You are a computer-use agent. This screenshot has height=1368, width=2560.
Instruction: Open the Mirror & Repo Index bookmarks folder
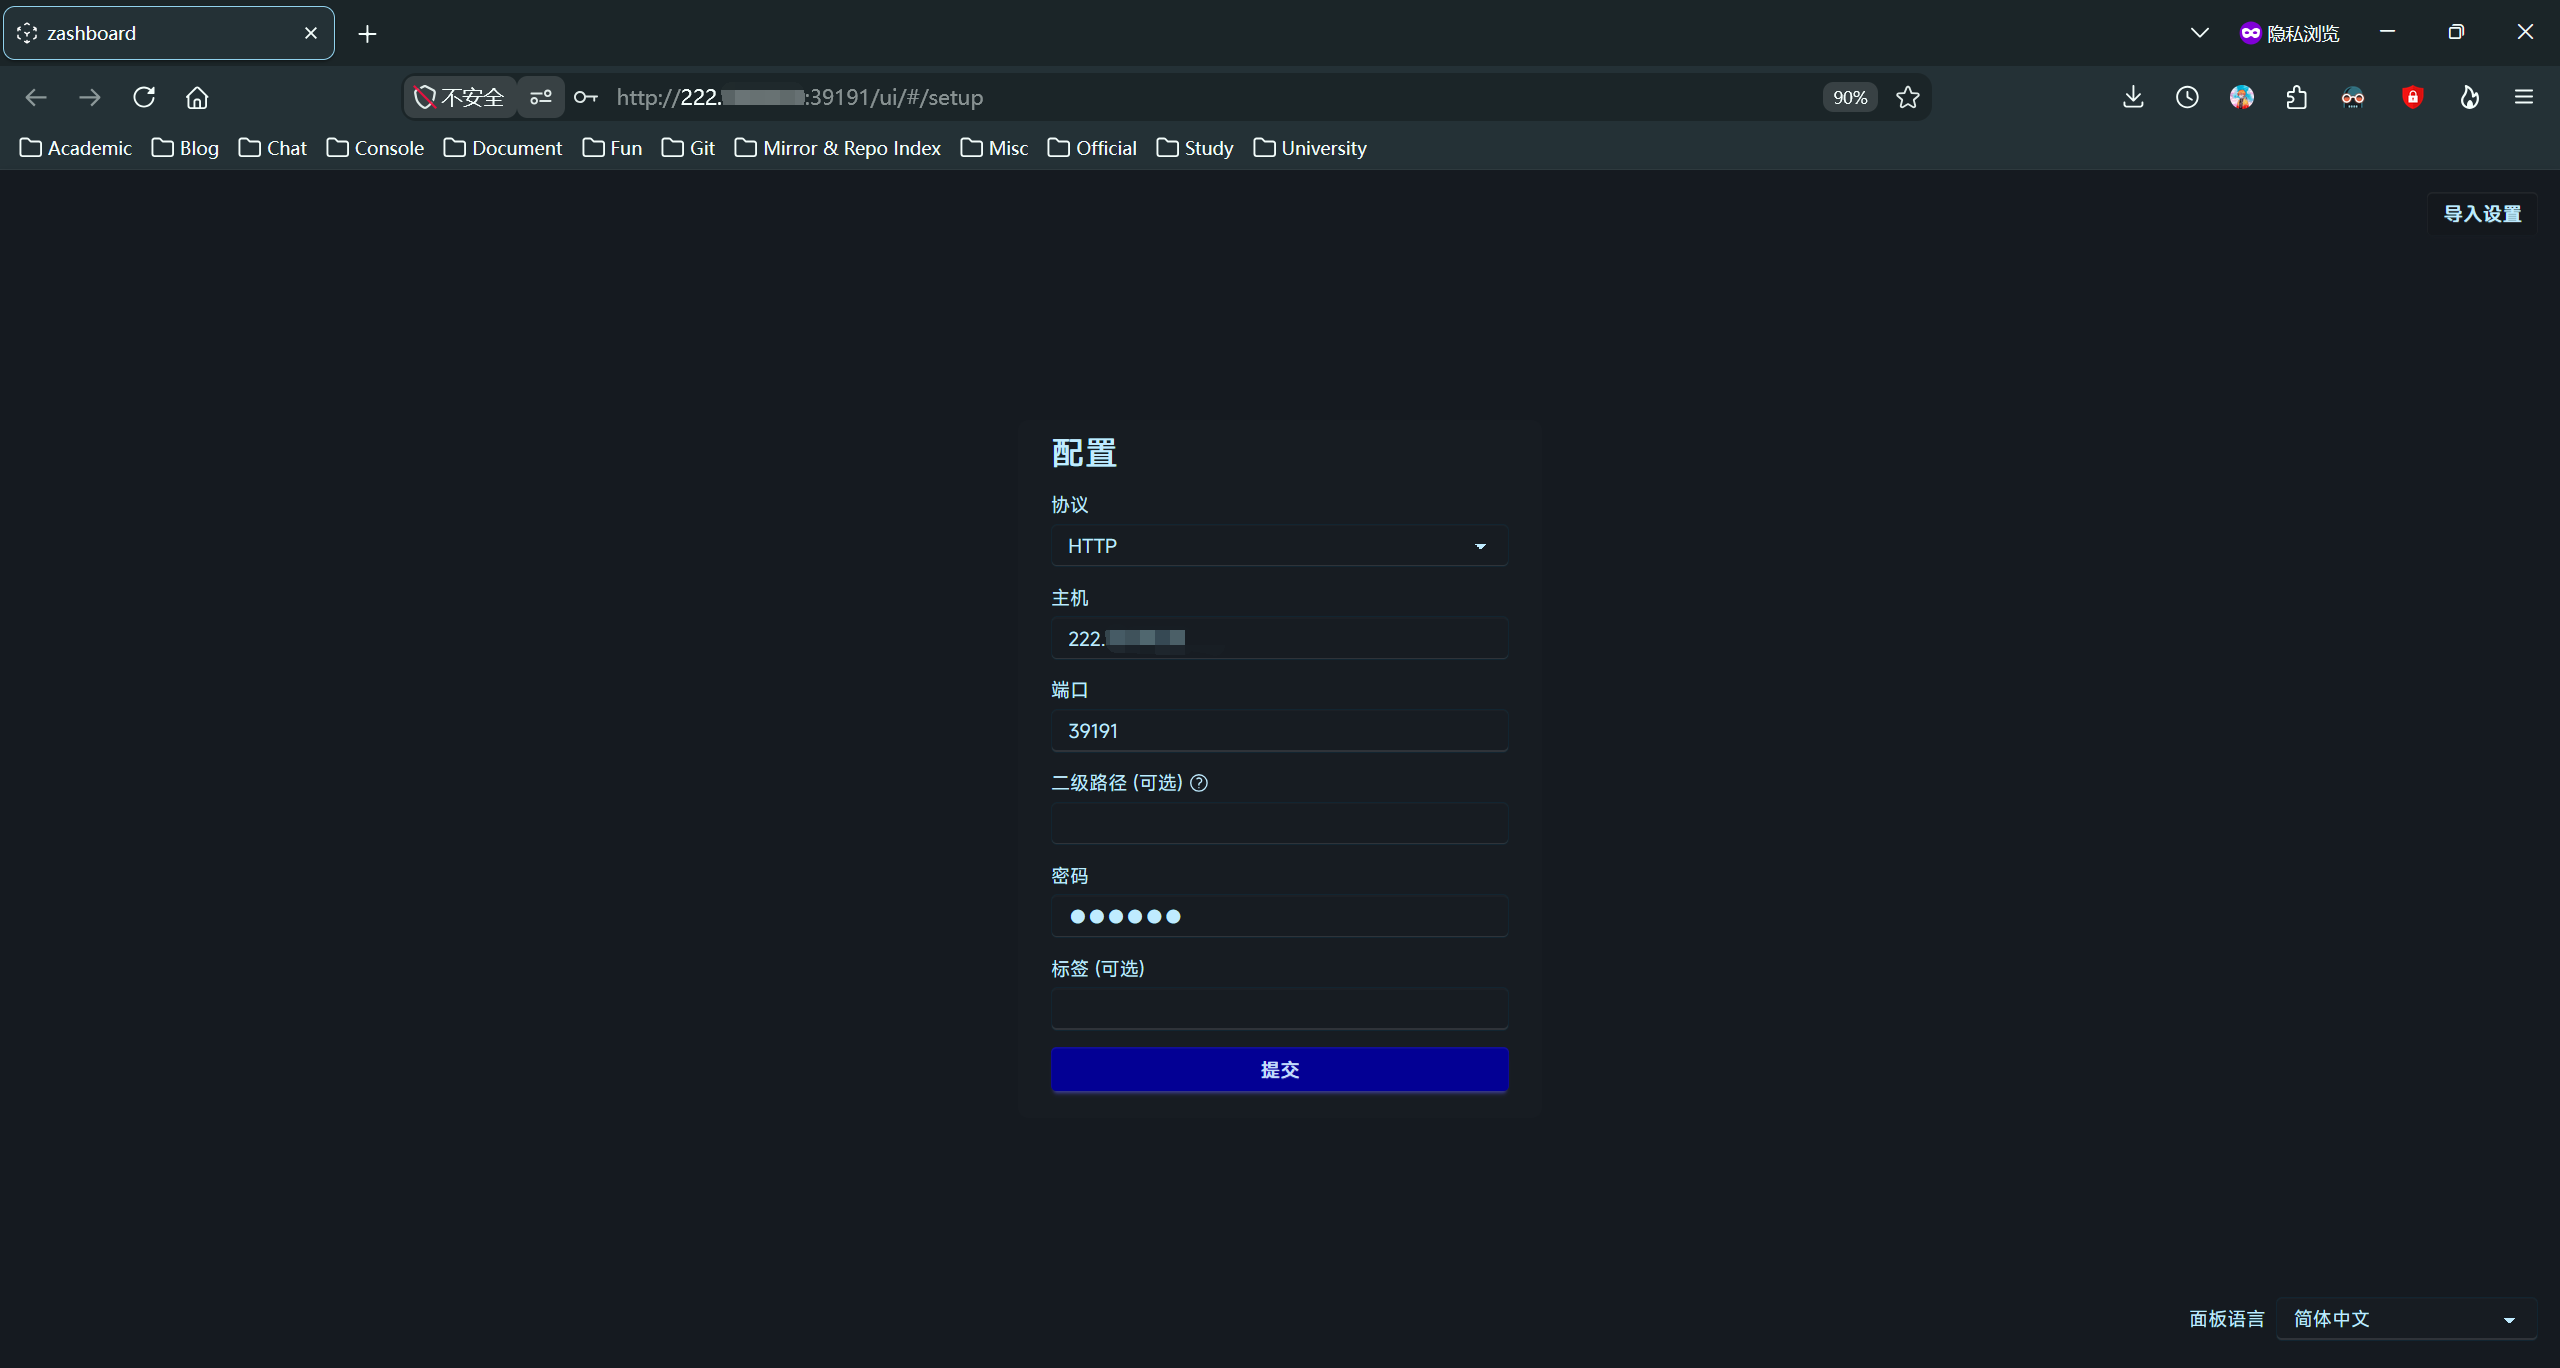click(x=838, y=148)
